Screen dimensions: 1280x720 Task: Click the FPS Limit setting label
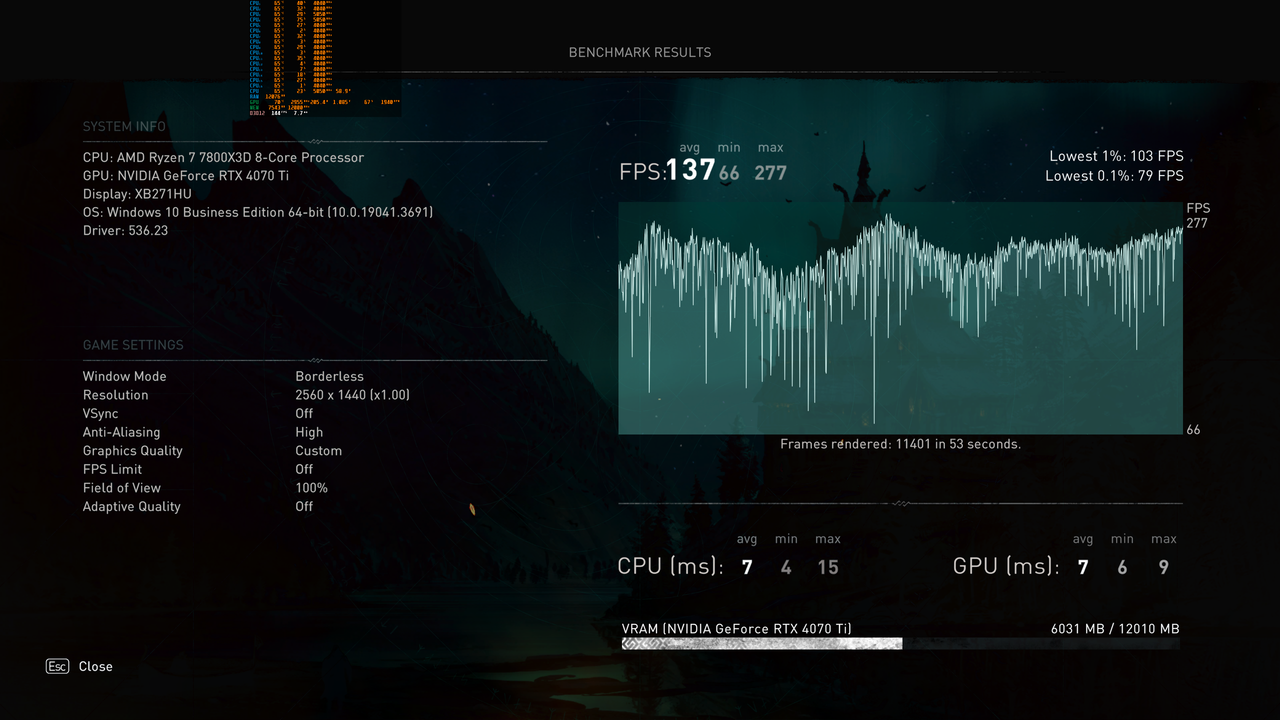(x=112, y=469)
